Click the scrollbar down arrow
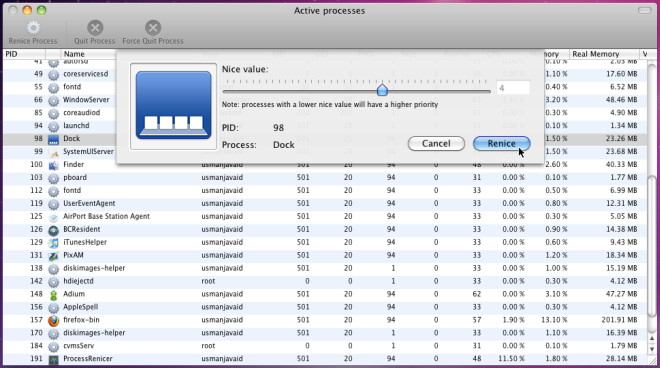Image resolution: width=660 pixels, height=368 pixels. click(652, 349)
